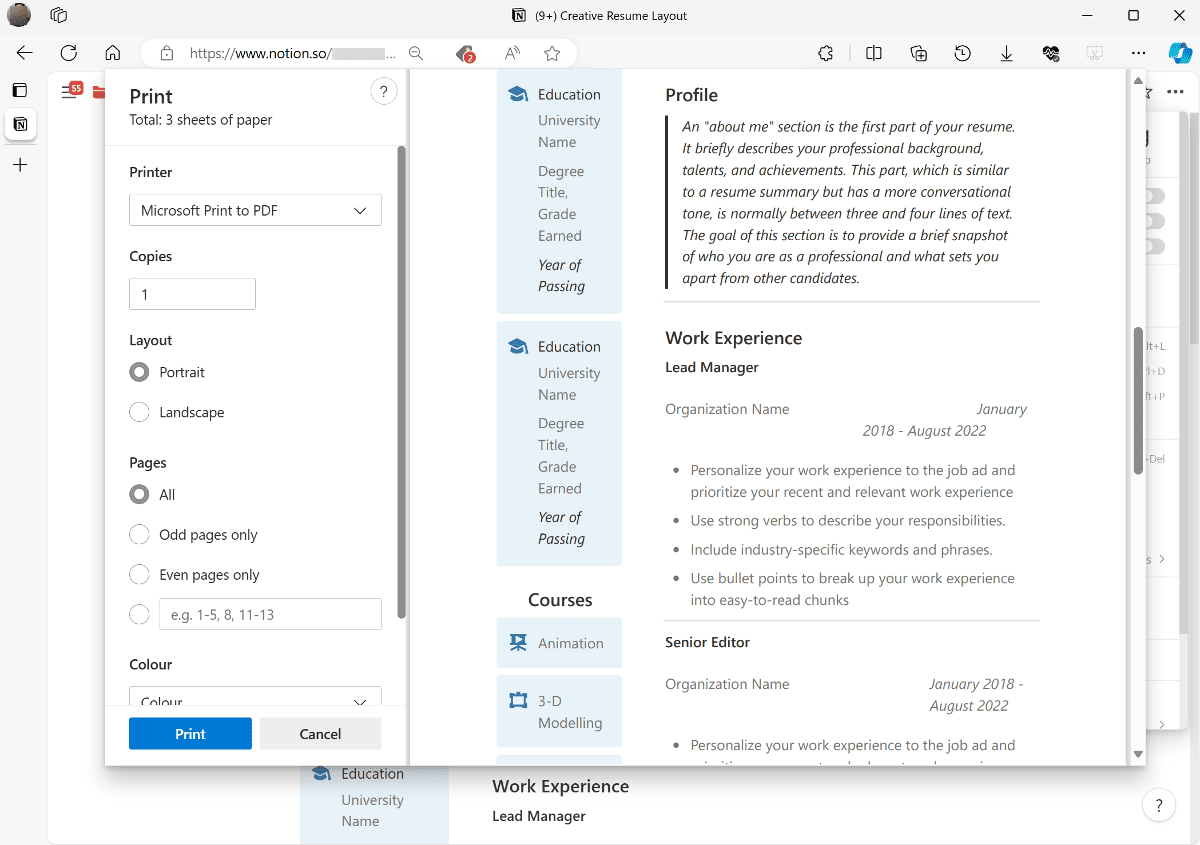This screenshot has width=1200, height=845.
Task: Click the favorites star icon in address bar
Action: (x=552, y=53)
